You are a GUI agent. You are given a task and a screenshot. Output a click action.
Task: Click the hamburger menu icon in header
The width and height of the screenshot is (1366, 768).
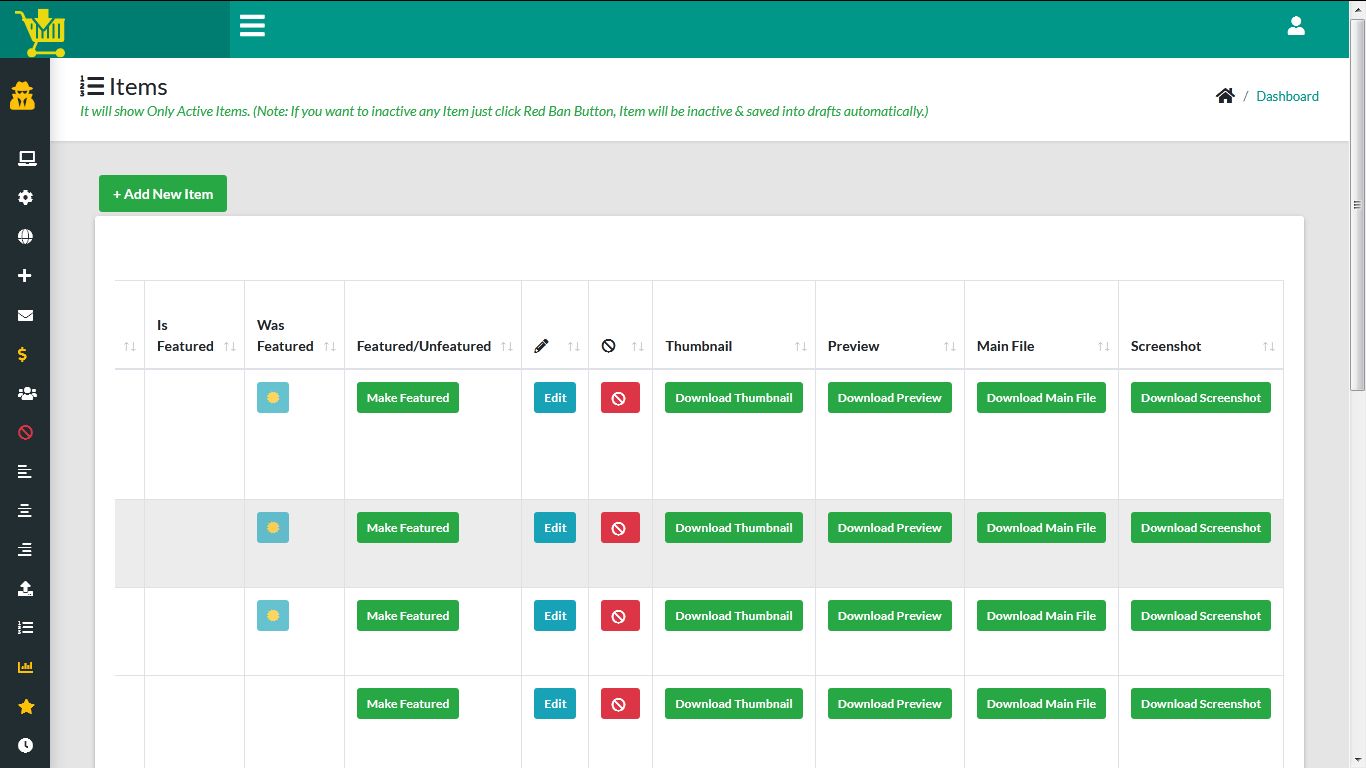point(252,26)
